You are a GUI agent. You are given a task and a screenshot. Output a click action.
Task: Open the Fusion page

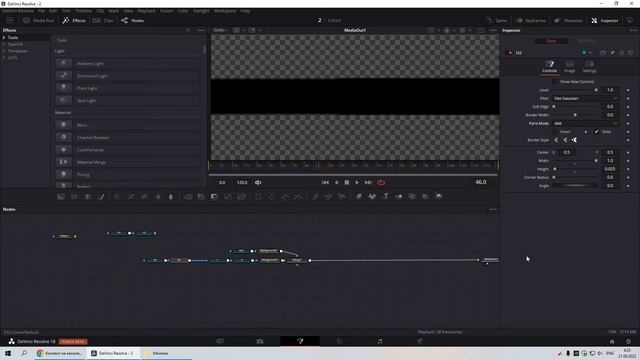pos(300,341)
